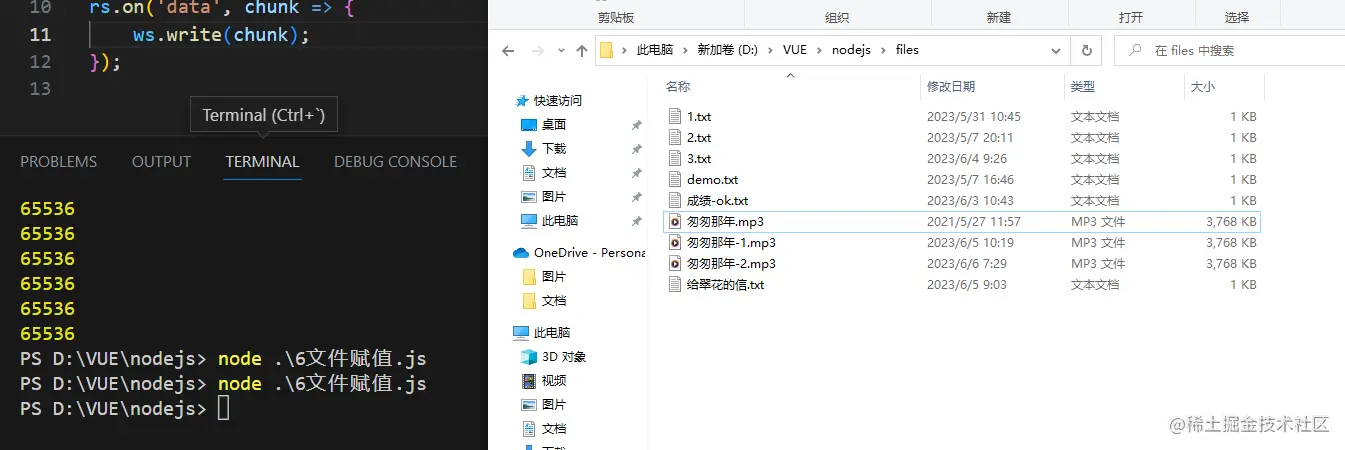This screenshot has width=1345, height=450.
Task: Select 新加卷 (D:) in the breadcrumb
Action: coord(727,50)
